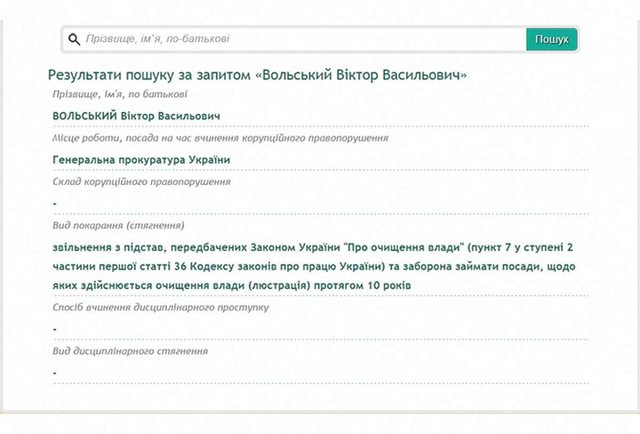Click the dash under 'Склад корупційного правопорушення'
The image size is (640, 434).
coord(55,203)
